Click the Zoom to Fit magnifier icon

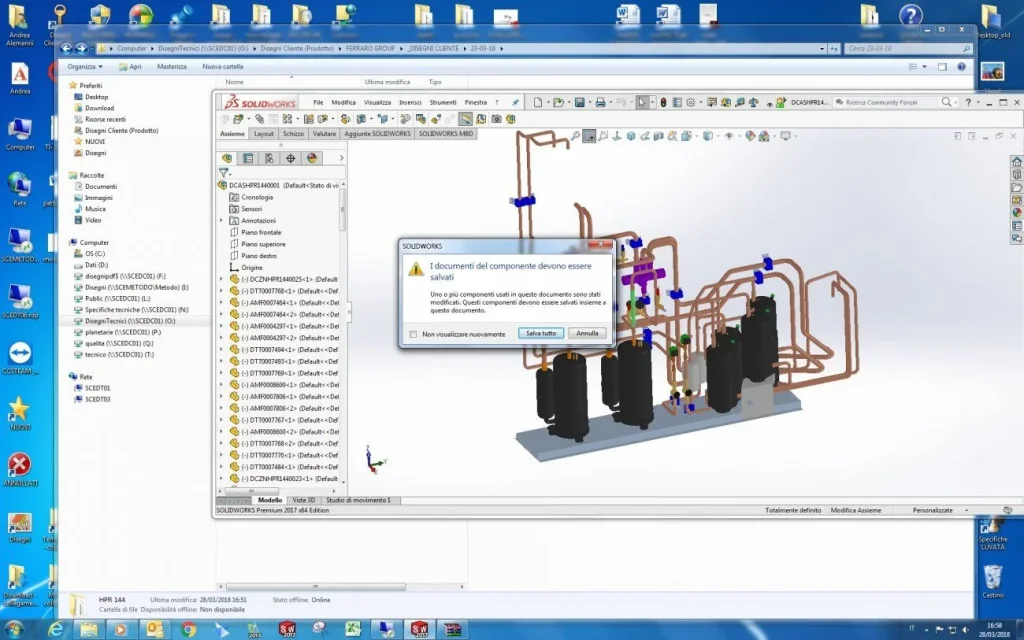(x=575, y=136)
